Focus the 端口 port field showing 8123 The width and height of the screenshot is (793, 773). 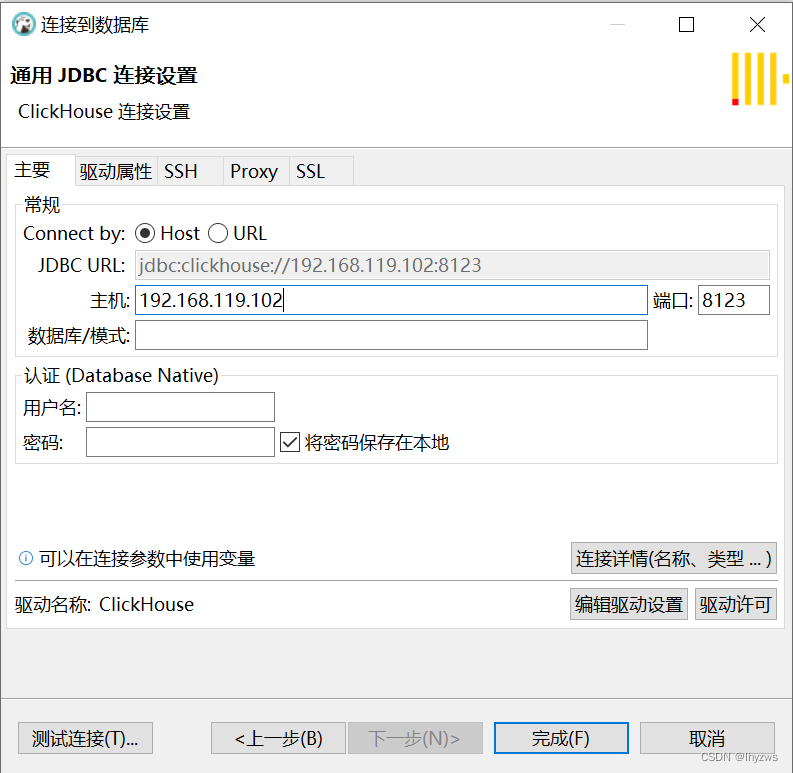(x=734, y=300)
